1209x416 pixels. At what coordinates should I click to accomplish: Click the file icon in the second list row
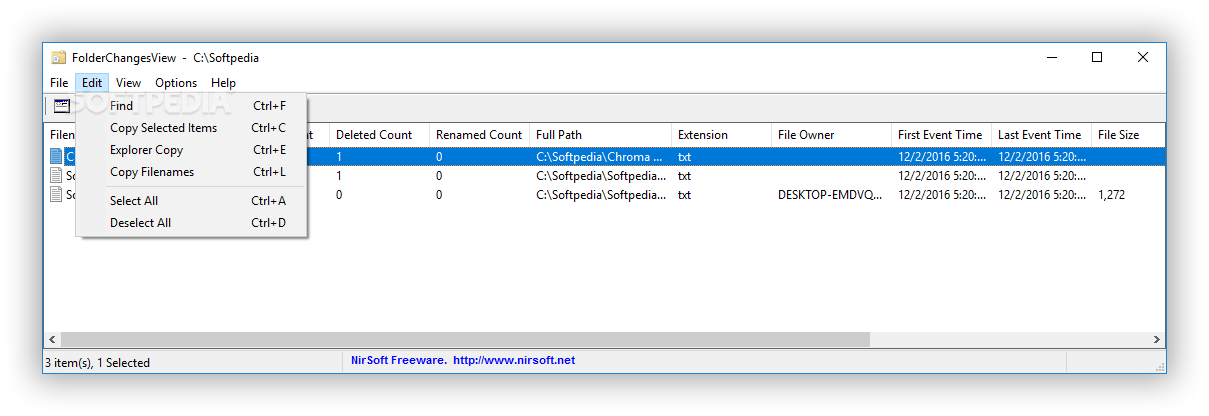tap(56, 176)
